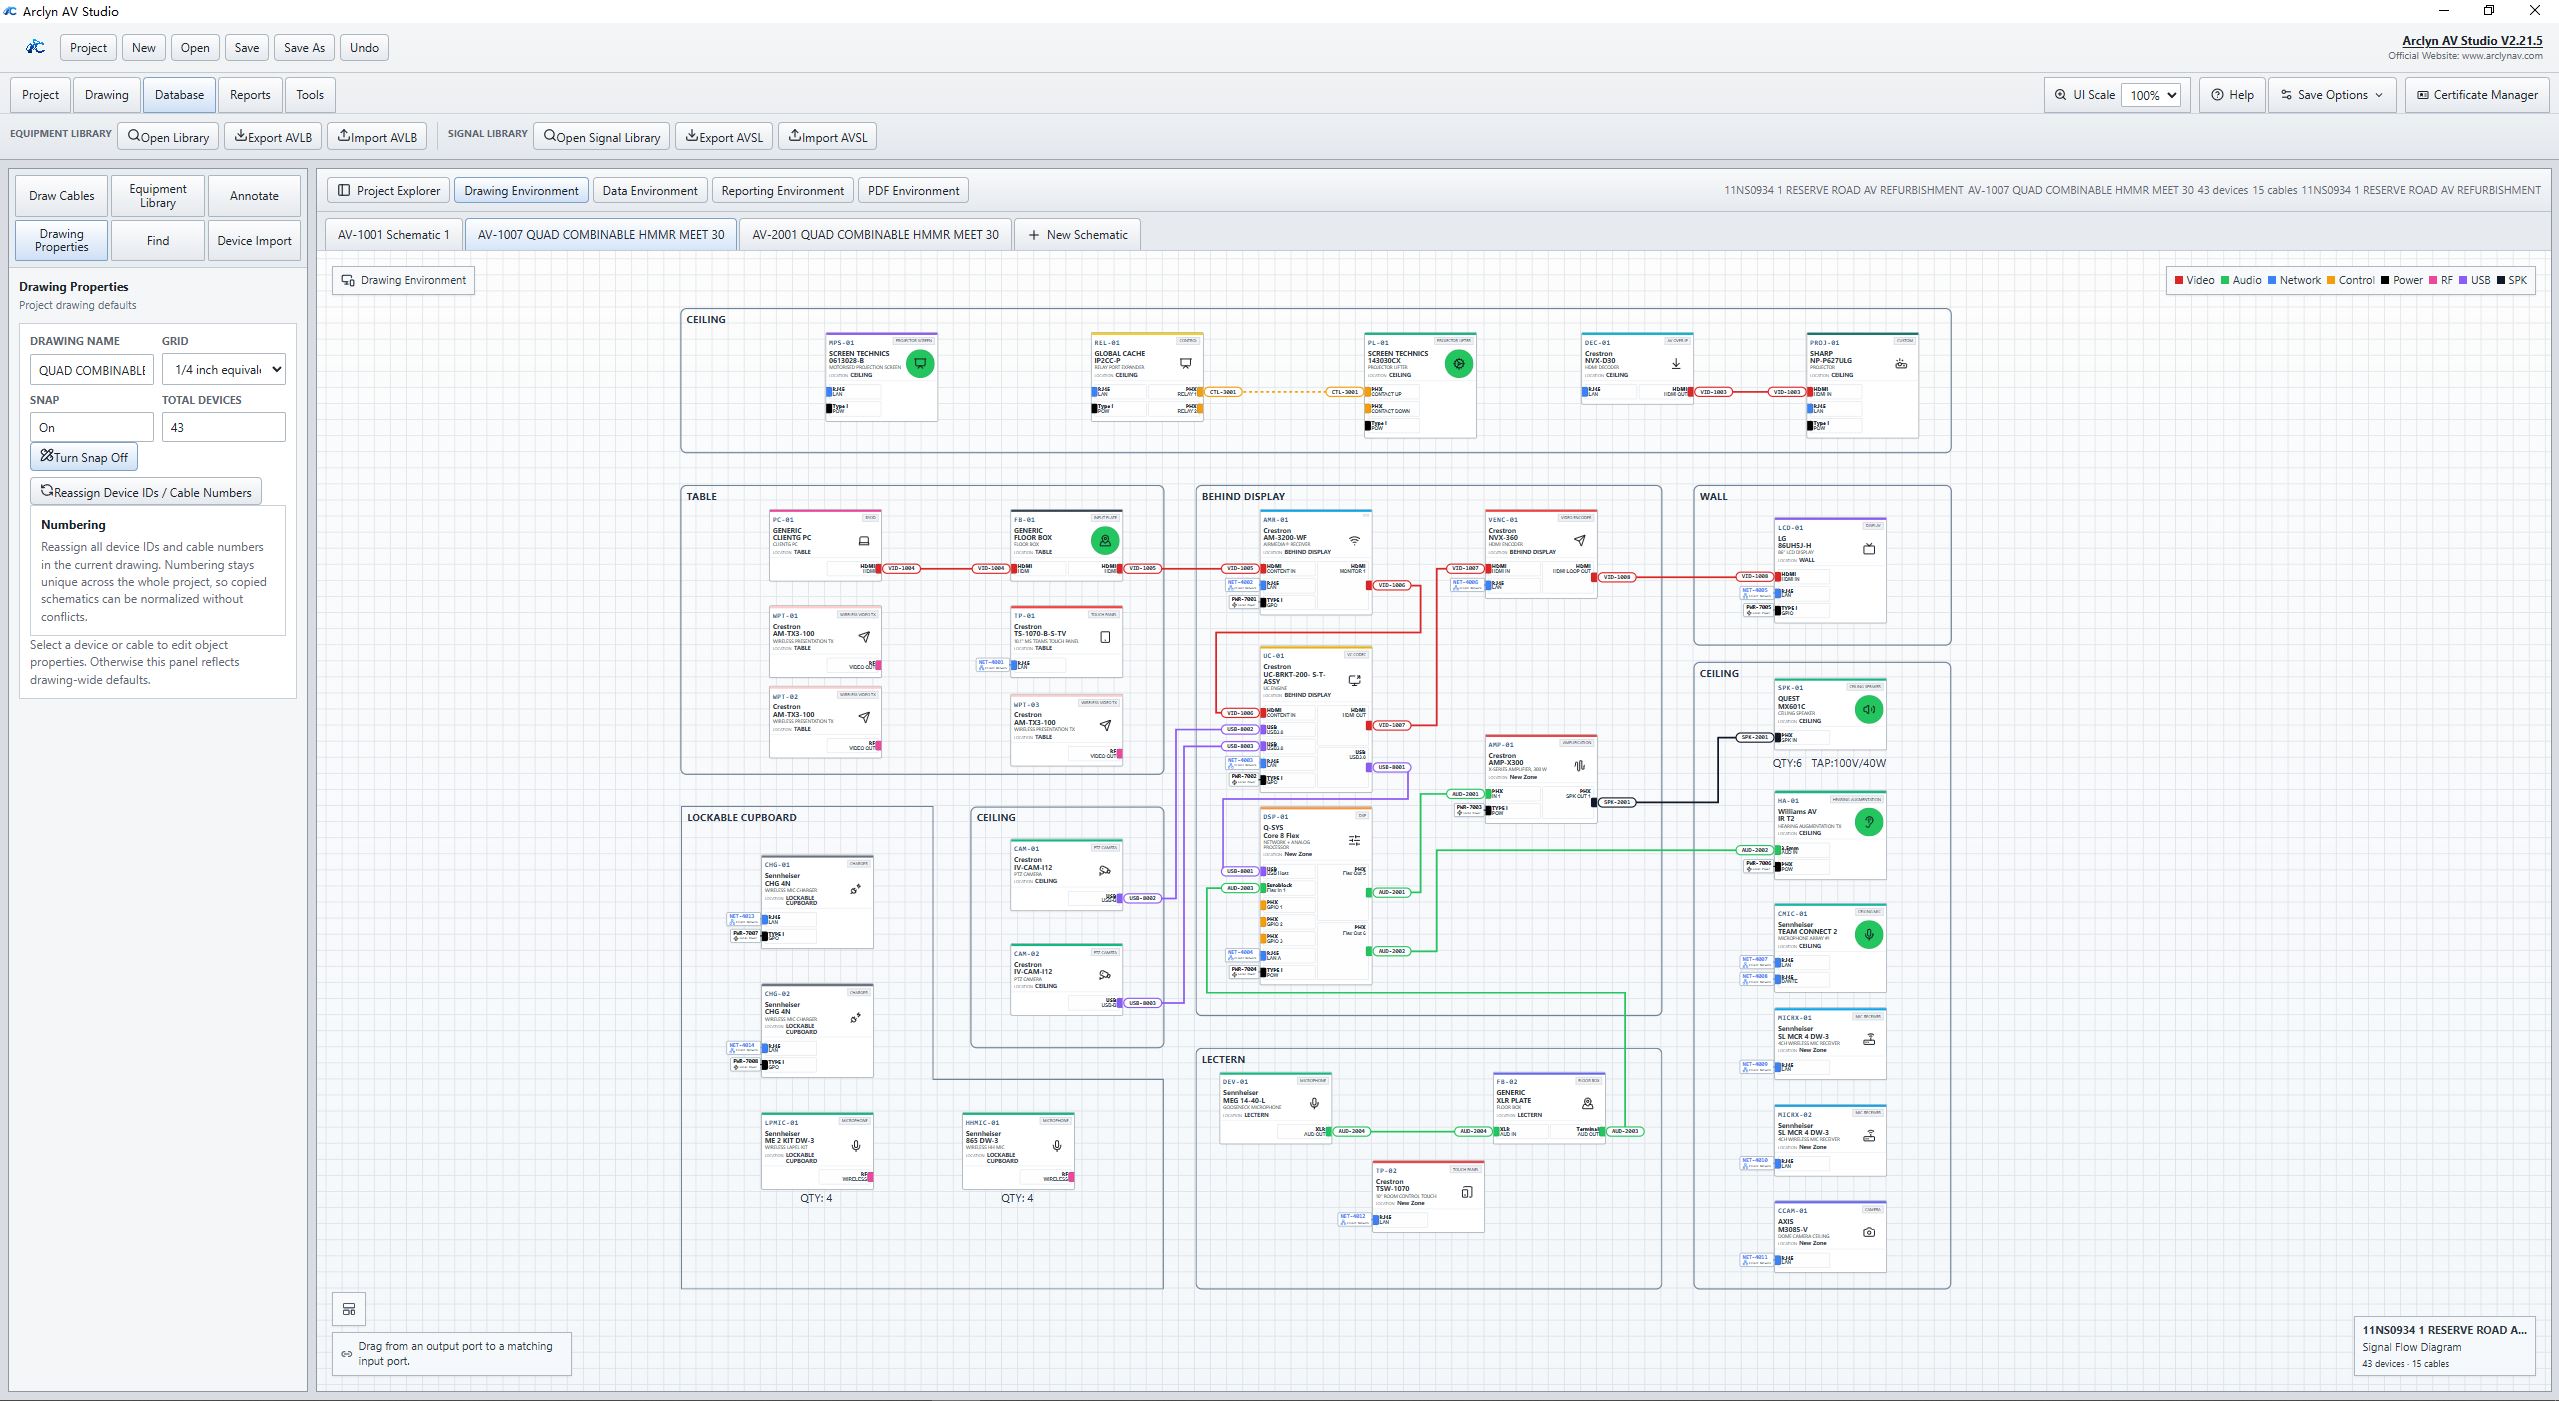The image size is (2559, 1401).
Task: Add a New Schematic tab
Action: pos(1077,234)
